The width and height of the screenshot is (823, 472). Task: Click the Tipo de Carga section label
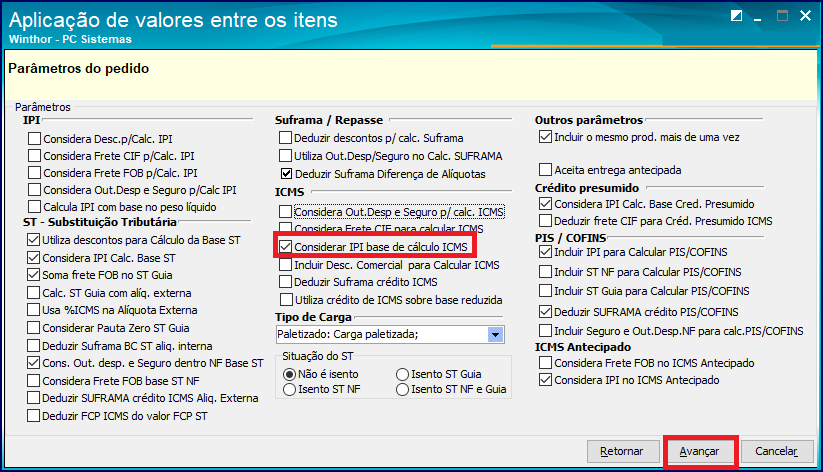pyautogui.click(x=313, y=317)
